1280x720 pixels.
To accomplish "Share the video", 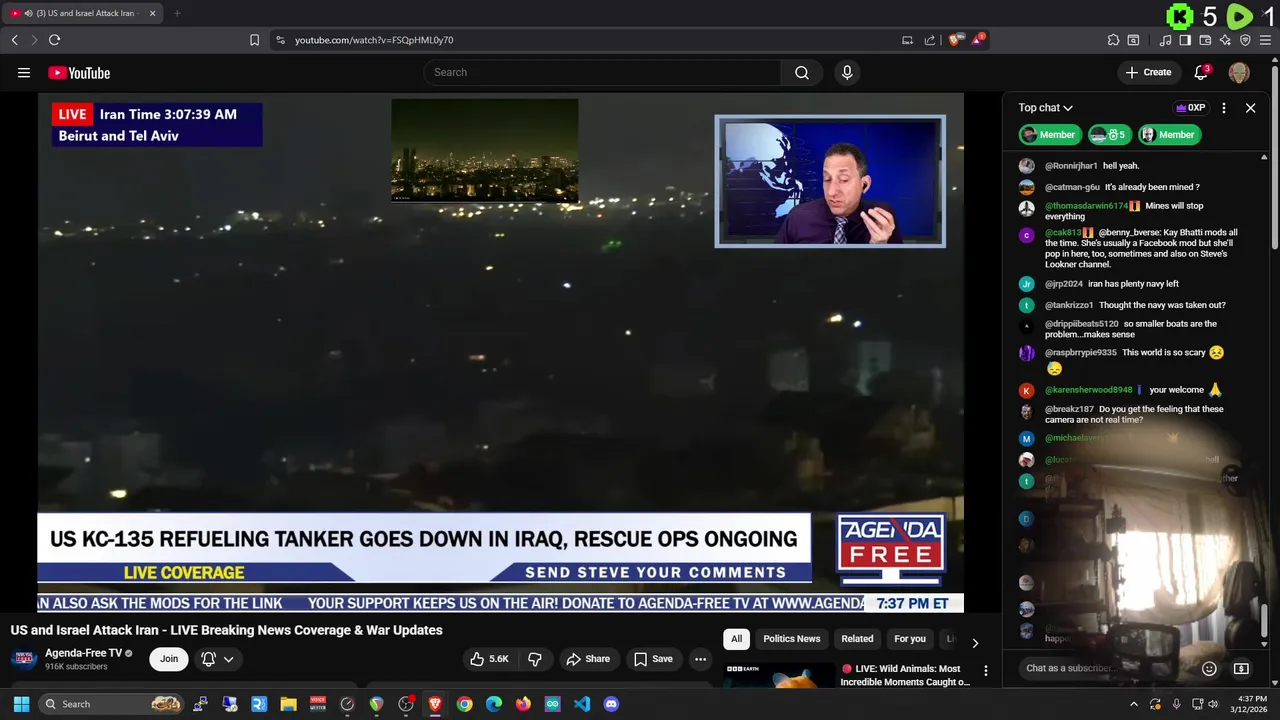I will [x=588, y=659].
